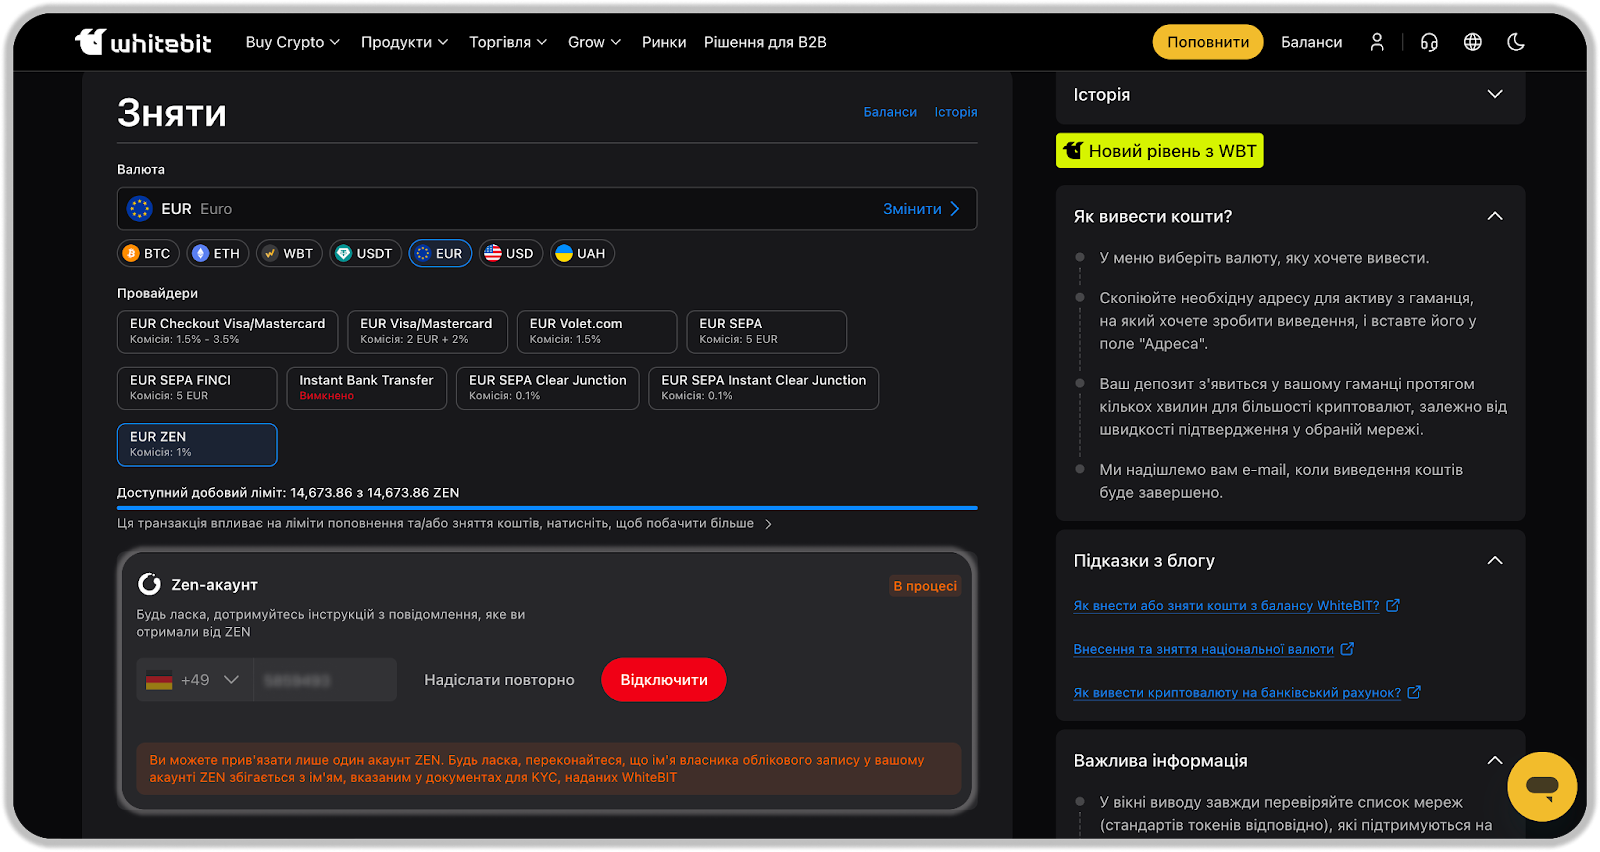This screenshot has width=1600, height=852.
Task: Select the EUR SEPA provider
Action: [766, 332]
